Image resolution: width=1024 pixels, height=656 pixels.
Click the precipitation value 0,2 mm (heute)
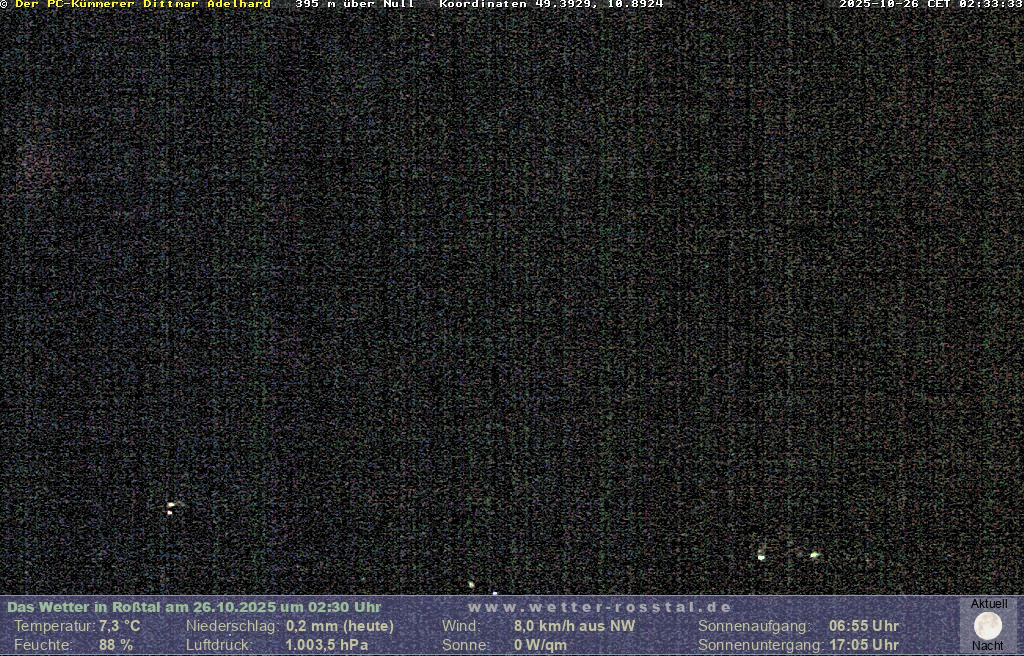pyautogui.click(x=339, y=626)
